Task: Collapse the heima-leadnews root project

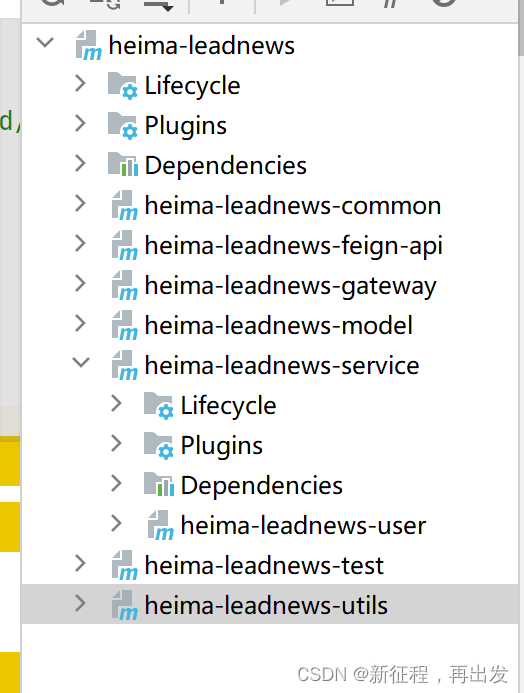Action: coord(45,43)
